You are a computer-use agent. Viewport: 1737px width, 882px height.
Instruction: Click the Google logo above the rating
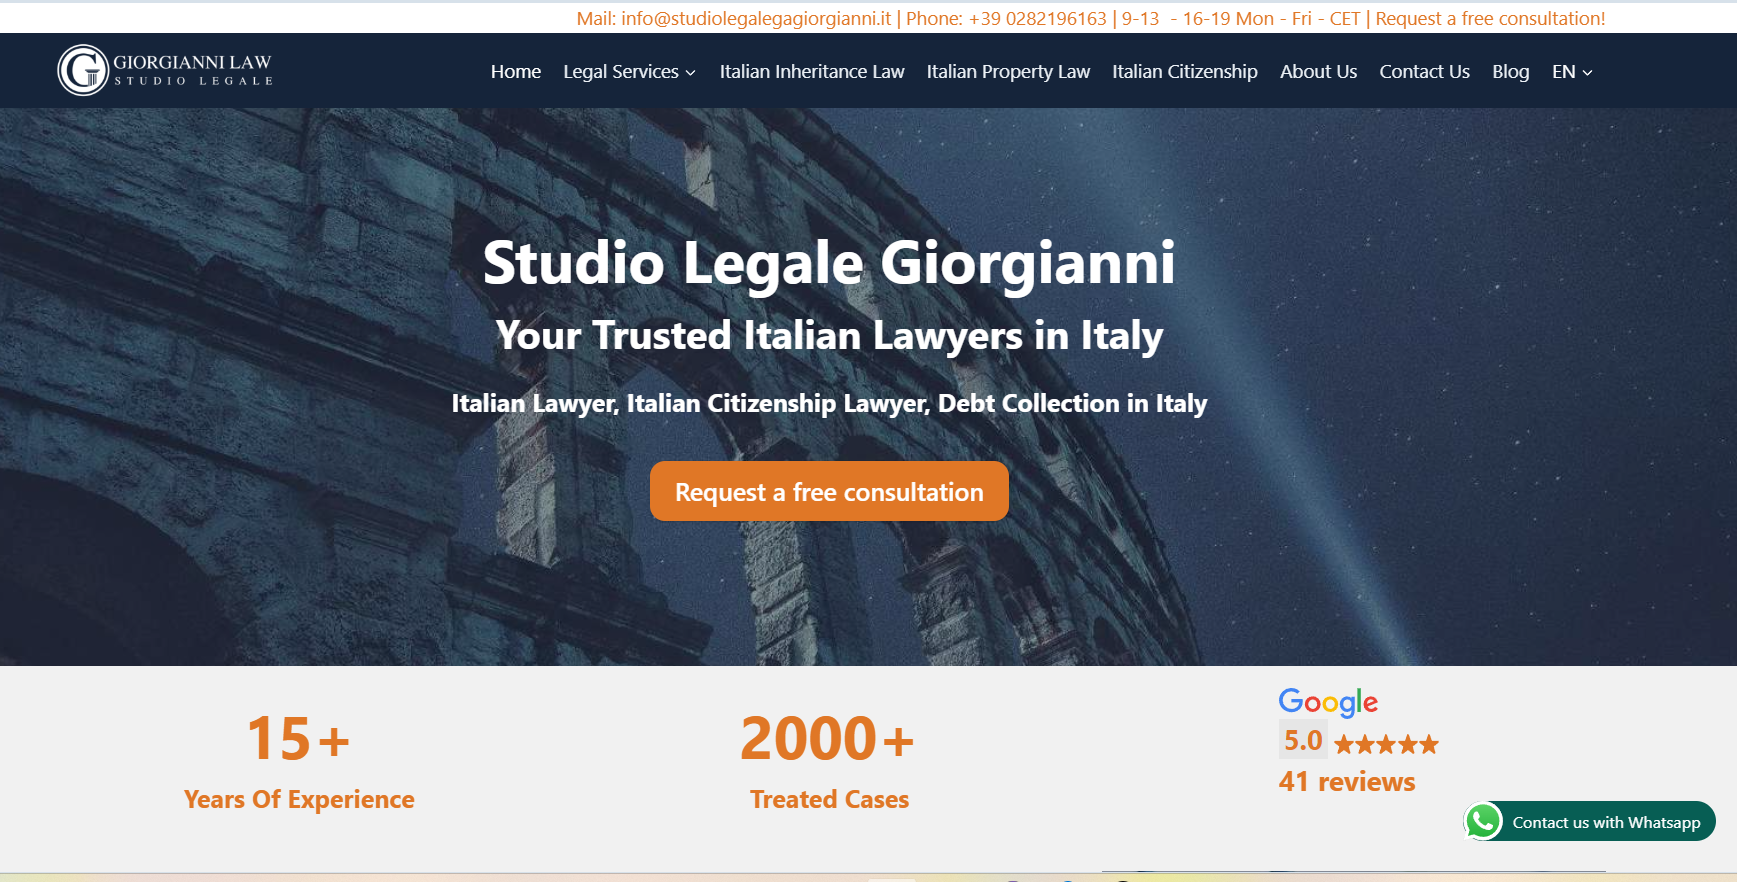pyautogui.click(x=1327, y=702)
